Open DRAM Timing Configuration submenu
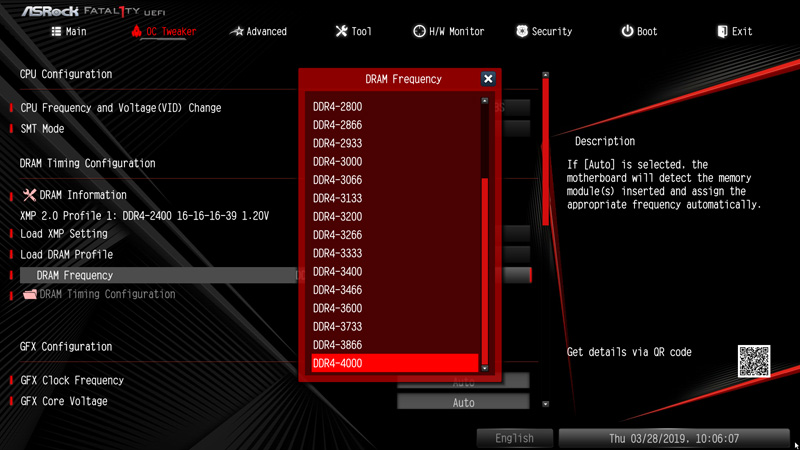 pyautogui.click(x=99, y=294)
